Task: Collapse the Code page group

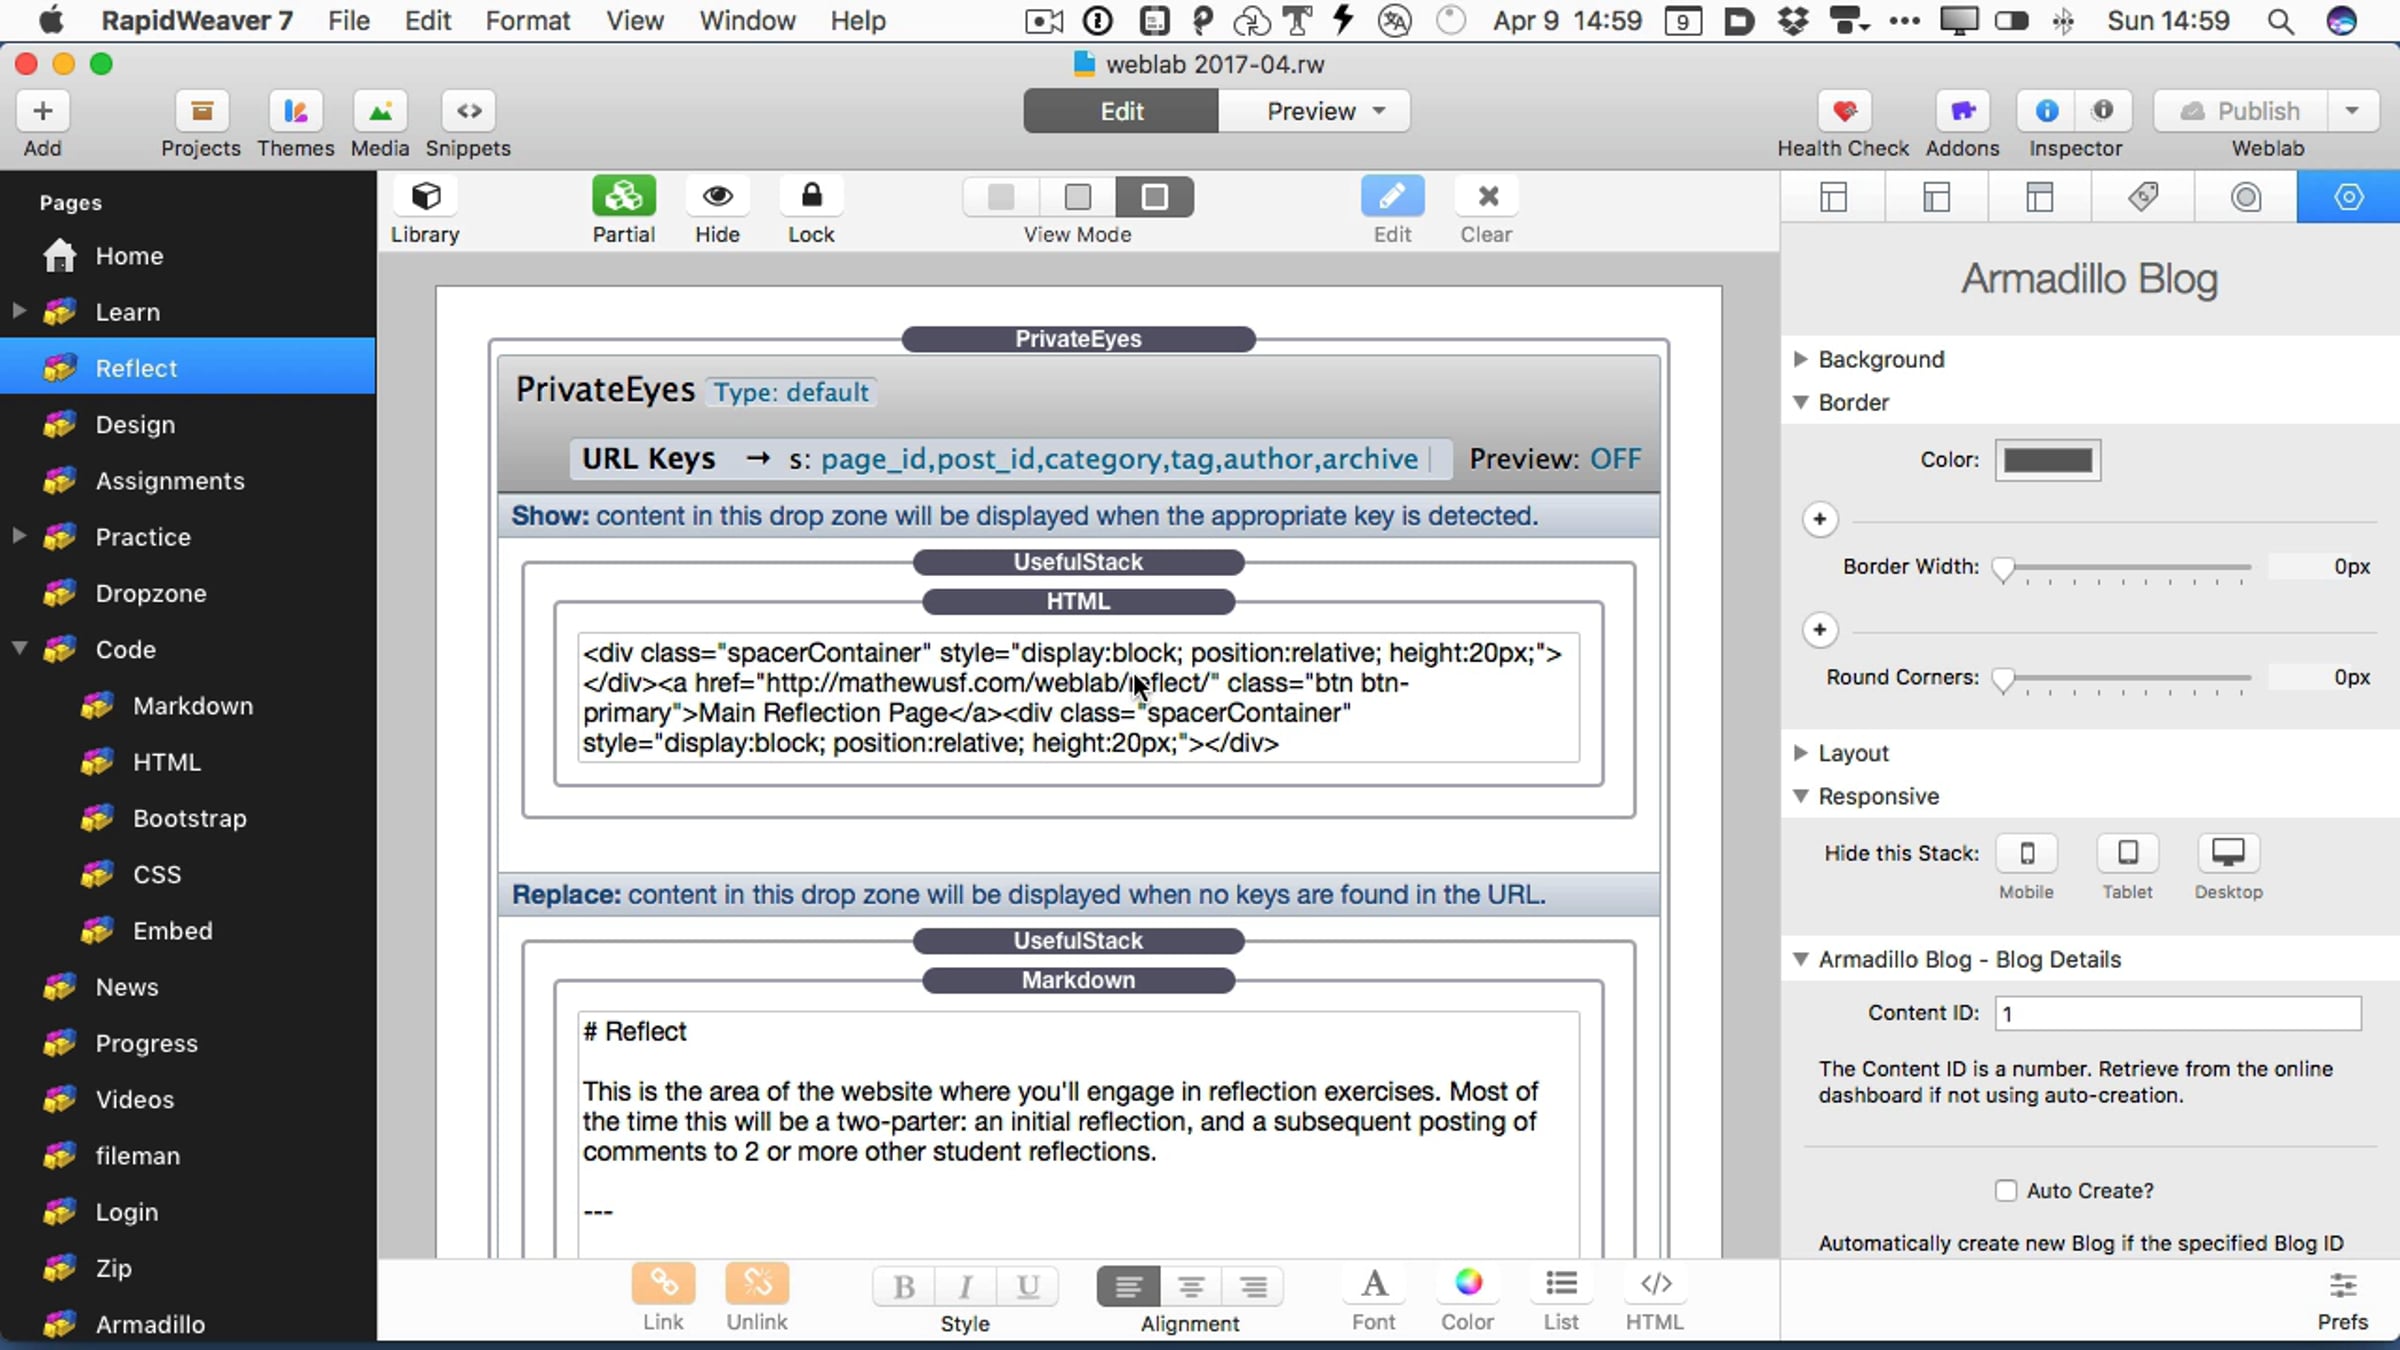Action: (19, 649)
